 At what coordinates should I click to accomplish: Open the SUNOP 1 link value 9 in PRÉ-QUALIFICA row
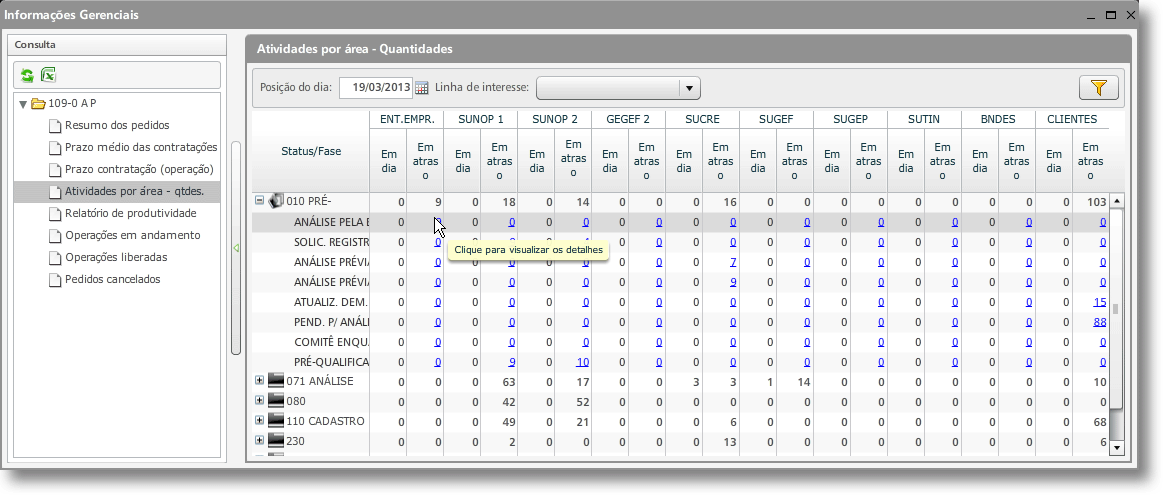(512, 362)
